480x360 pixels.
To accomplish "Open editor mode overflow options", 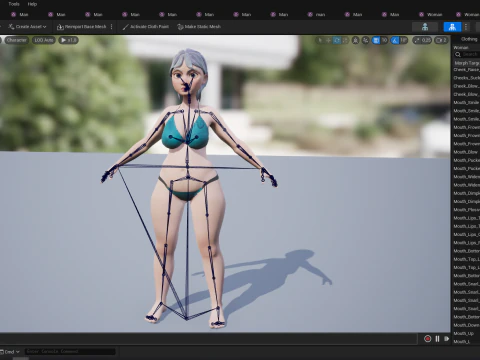I will click(466, 27).
